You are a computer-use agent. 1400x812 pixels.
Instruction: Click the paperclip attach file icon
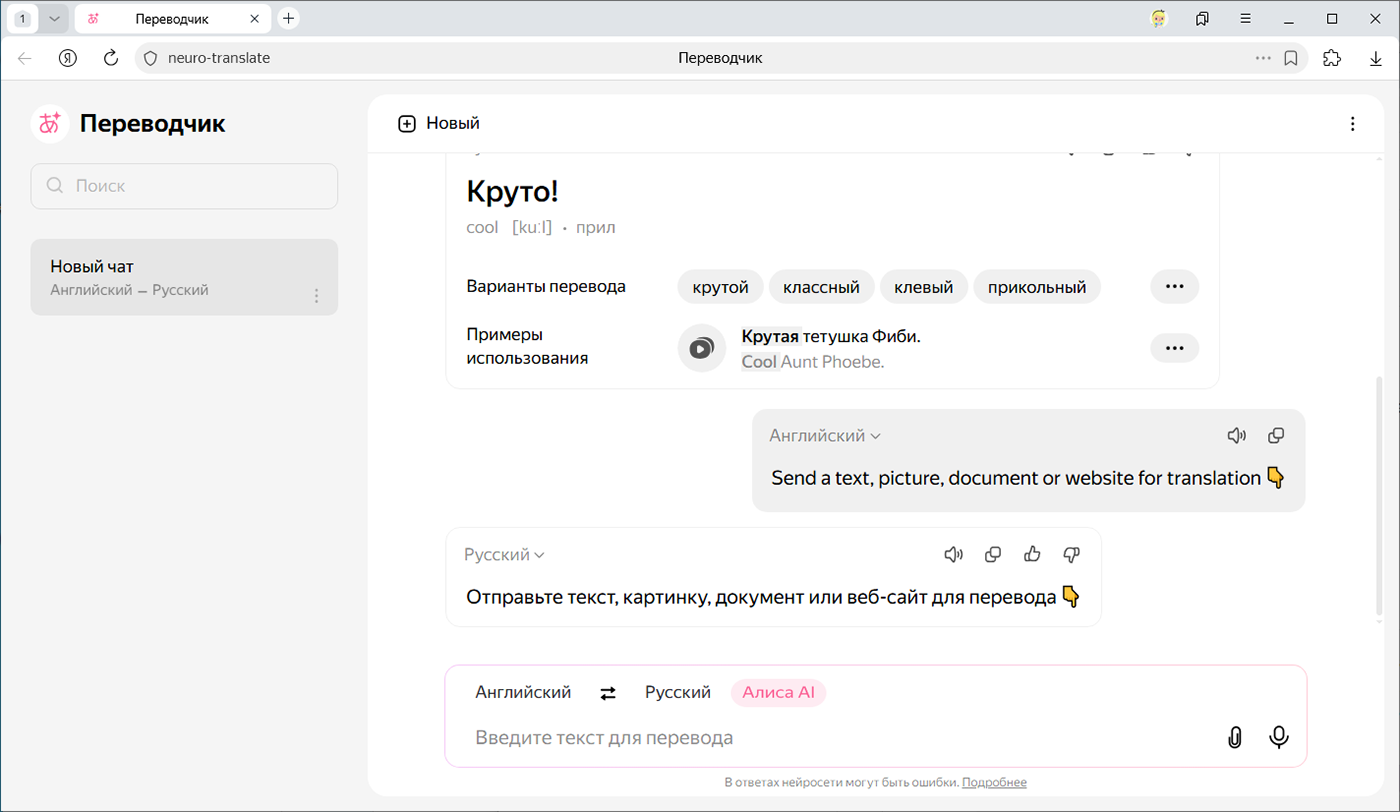[x=1234, y=737]
